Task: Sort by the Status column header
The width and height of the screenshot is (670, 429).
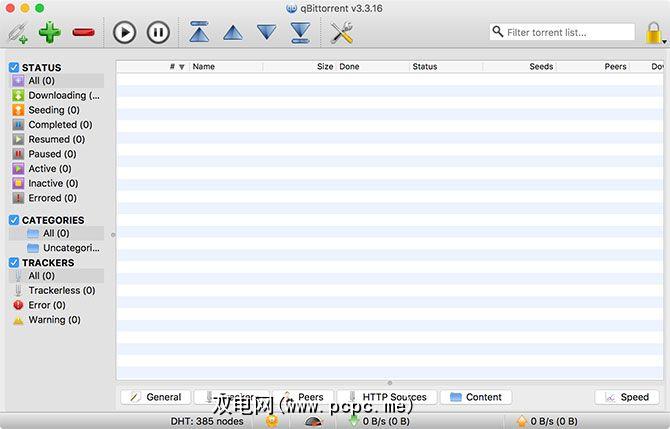Action: click(x=446, y=67)
